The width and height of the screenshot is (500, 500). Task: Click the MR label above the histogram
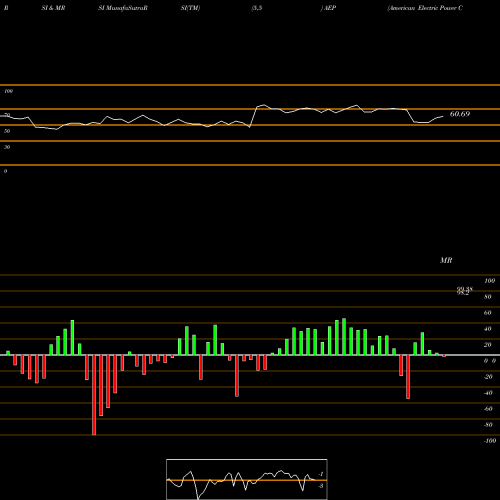pos(446,260)
